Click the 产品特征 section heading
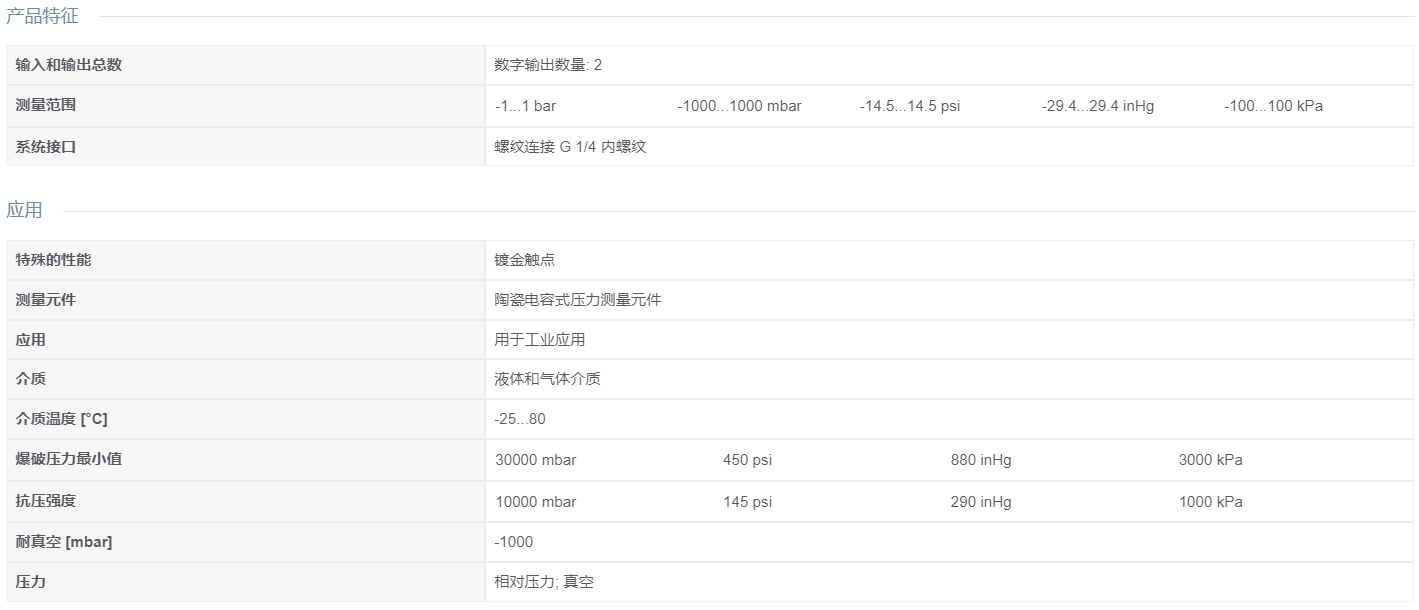 click(42, 16)
